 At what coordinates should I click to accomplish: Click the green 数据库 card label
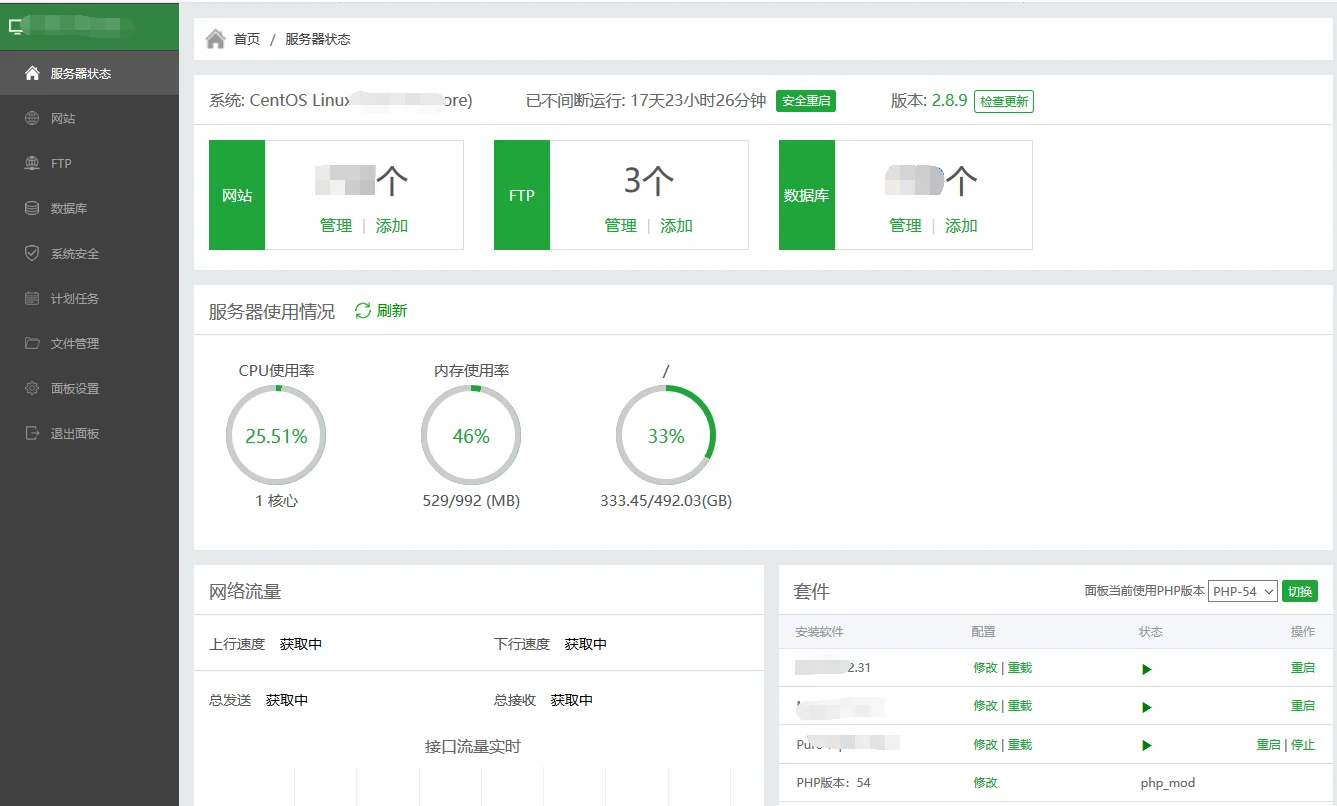807,195
